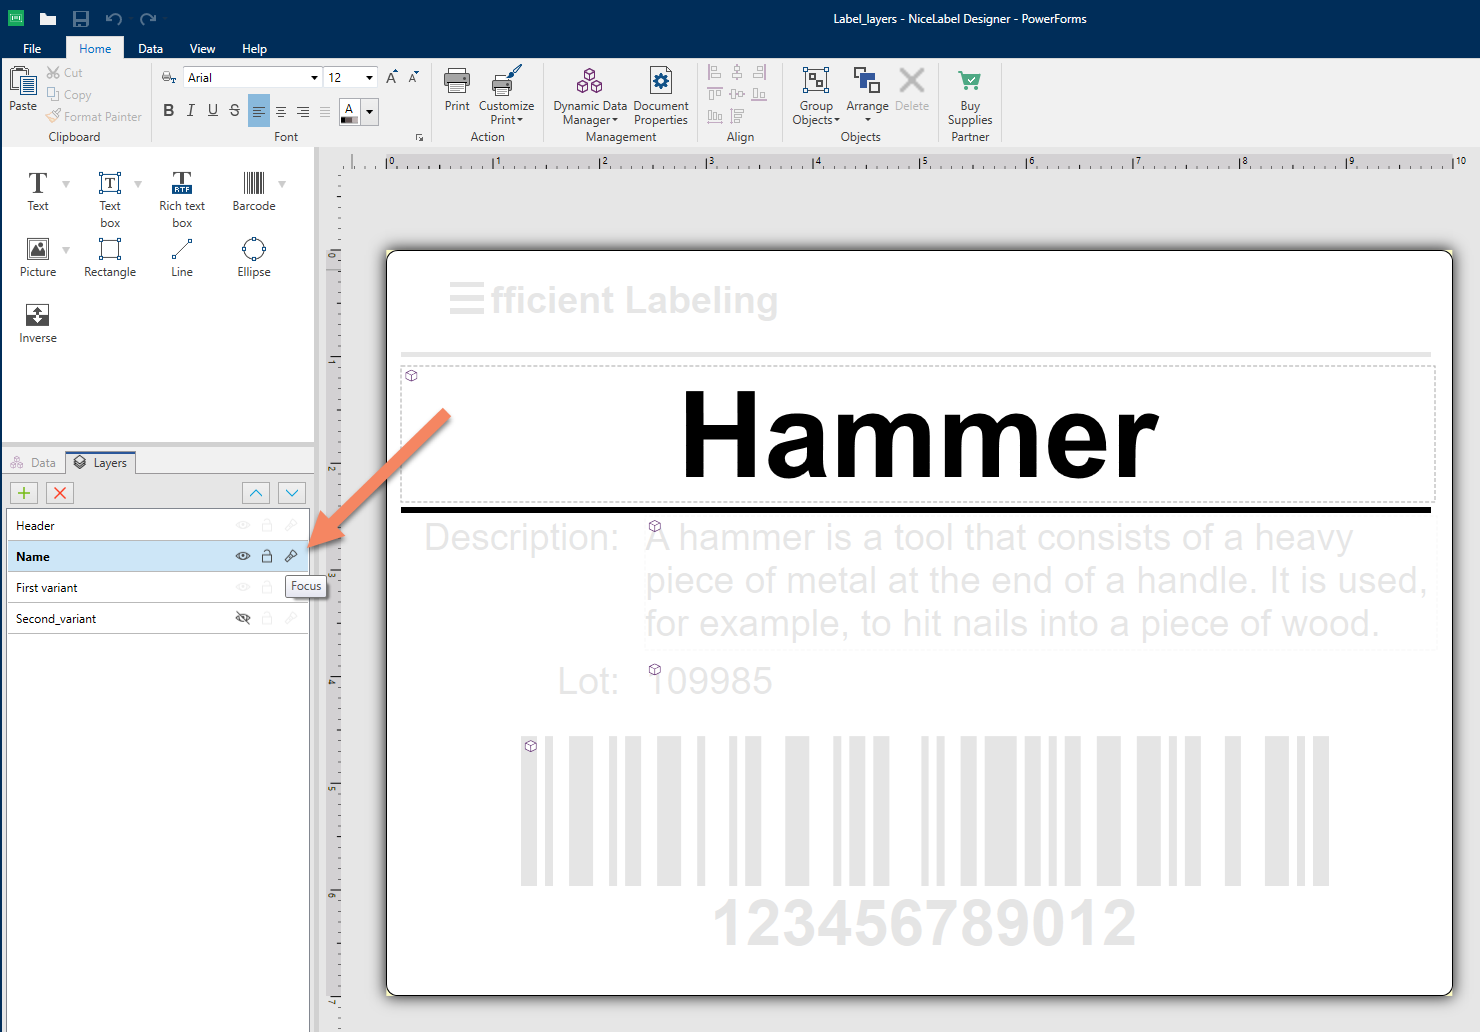Switch to the Data panel tab

(x=34, y=463)
